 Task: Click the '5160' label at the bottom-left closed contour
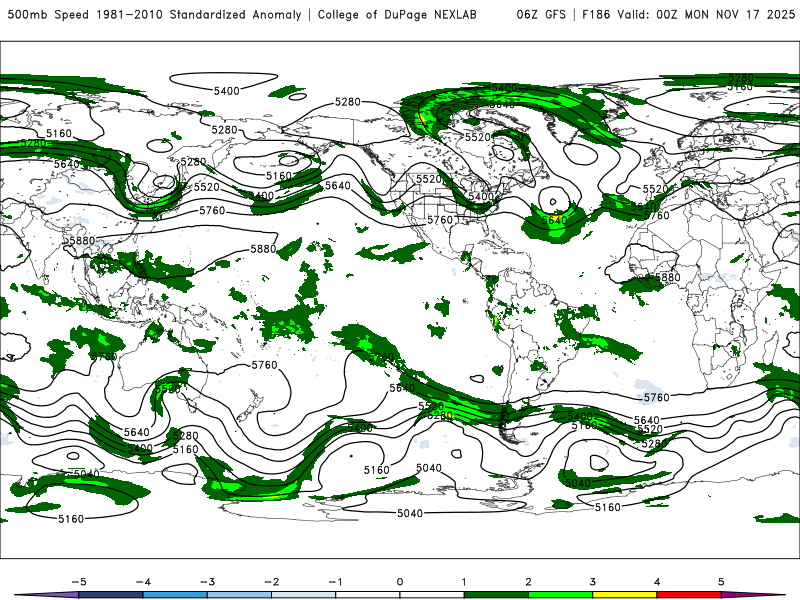pyautogui.click(x=71, y=519)
